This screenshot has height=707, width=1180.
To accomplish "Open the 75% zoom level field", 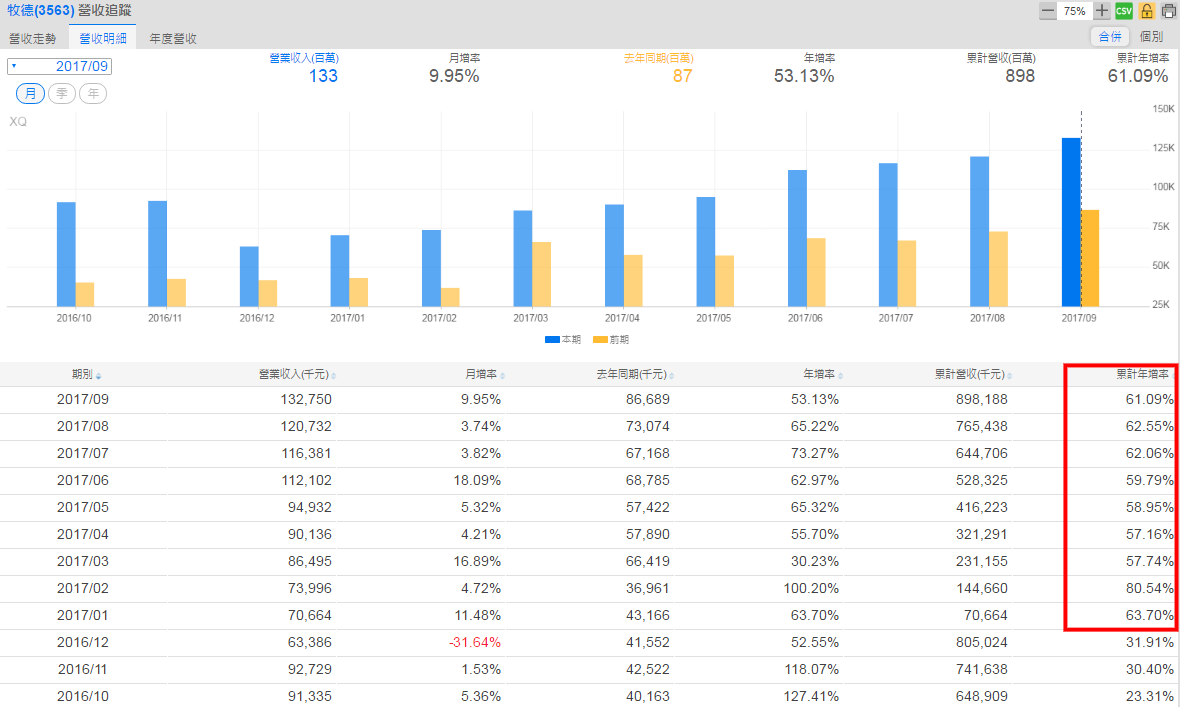I will coord(1075,11).
